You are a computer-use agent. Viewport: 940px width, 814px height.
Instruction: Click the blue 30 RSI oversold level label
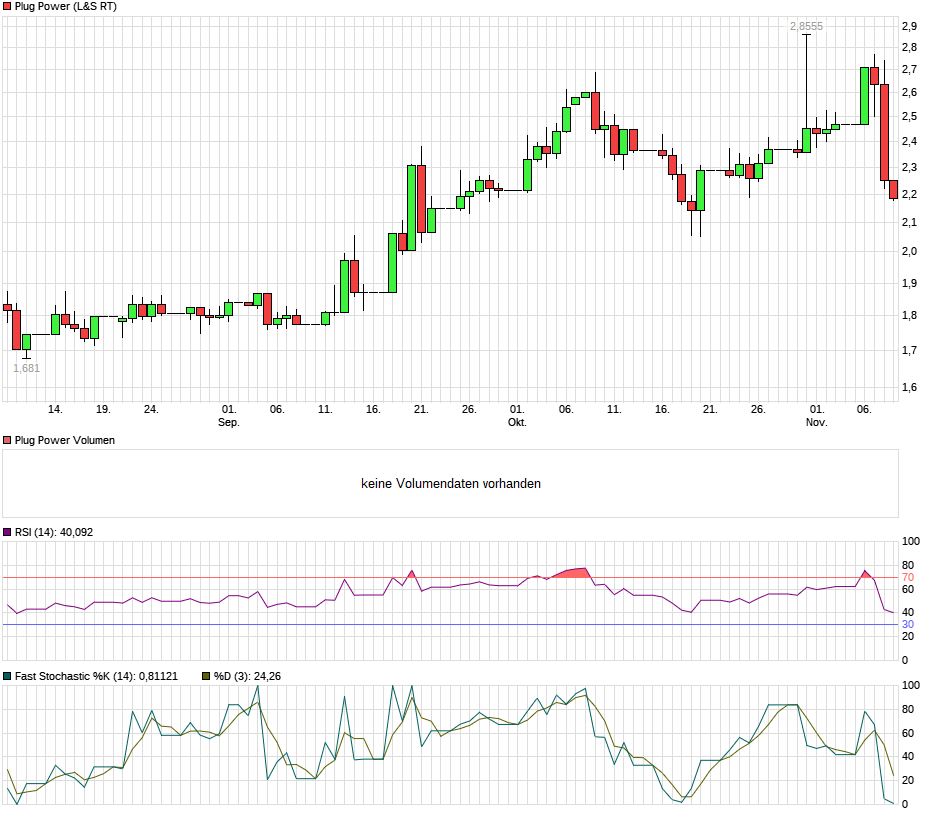point(909,624)
